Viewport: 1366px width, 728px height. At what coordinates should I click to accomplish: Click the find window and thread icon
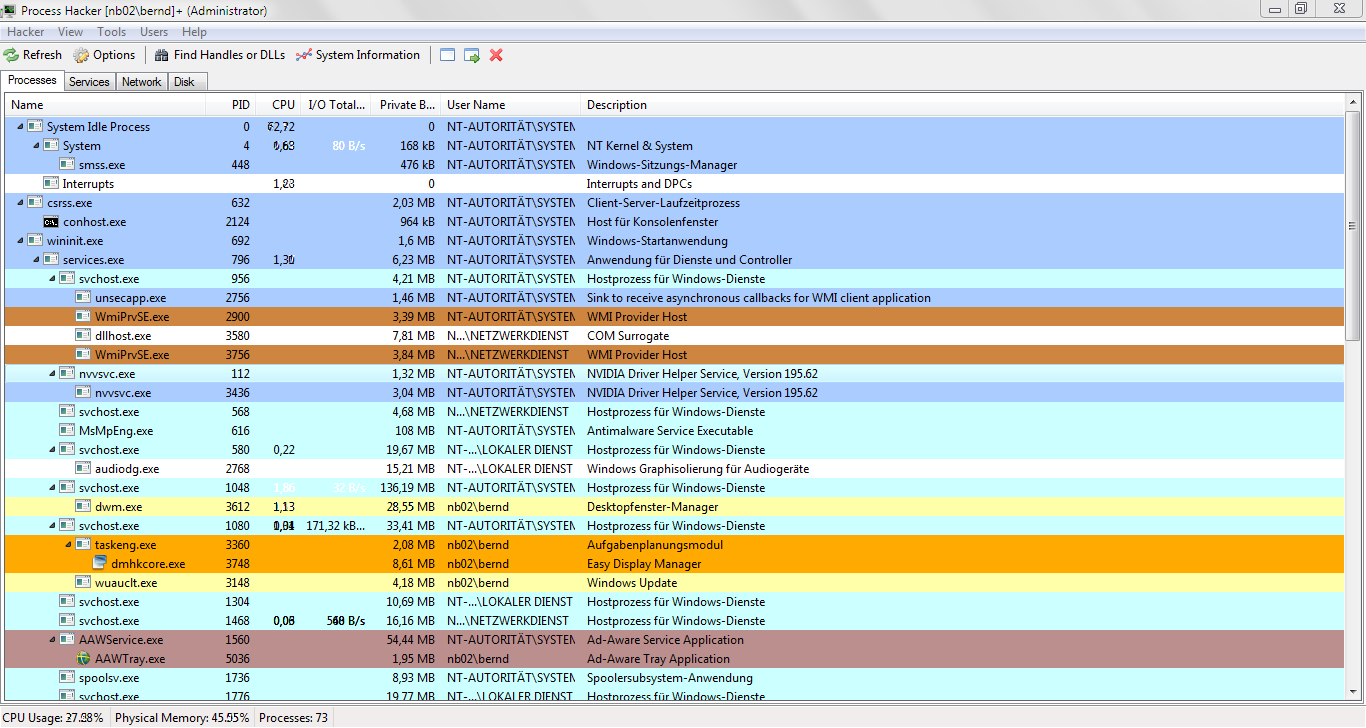coord(472,55)
